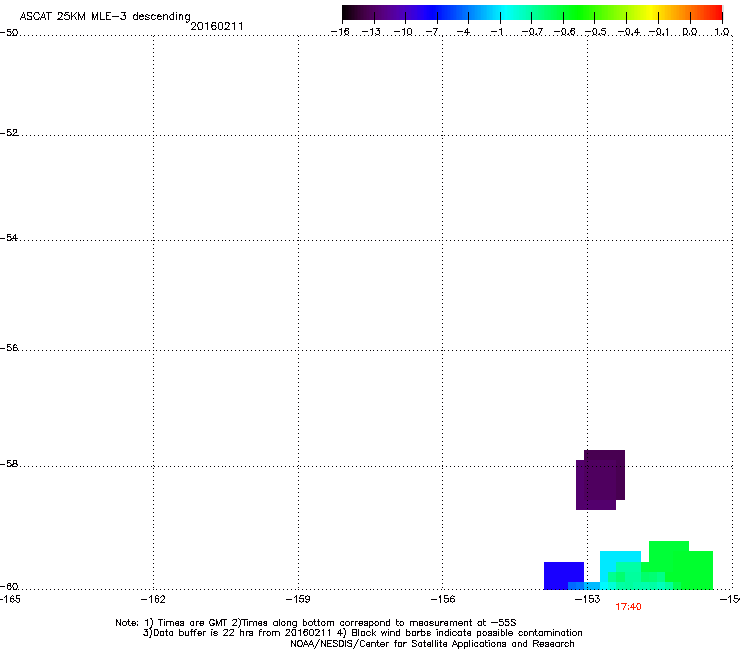The height and width of the screenshot is (650, 740).
Task: Click the -4 color bar label
Action: tap(463, 32)
